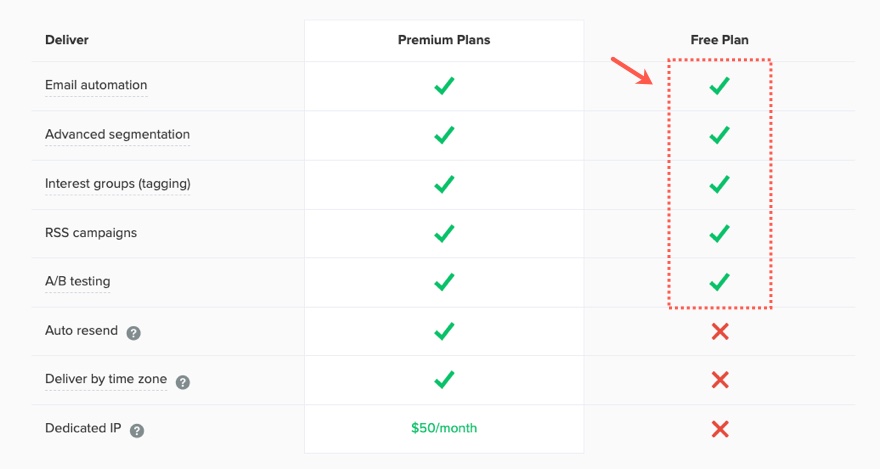Screen dimensions: 880x469
Task: Click the $50/month Dedicated IP price
Action: 444,428
